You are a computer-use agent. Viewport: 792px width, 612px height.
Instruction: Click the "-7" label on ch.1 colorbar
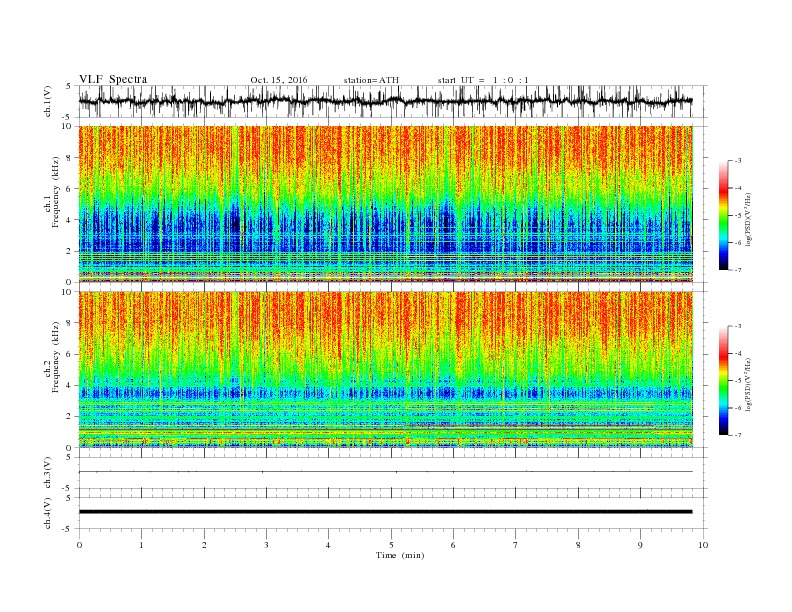[737, 270]
